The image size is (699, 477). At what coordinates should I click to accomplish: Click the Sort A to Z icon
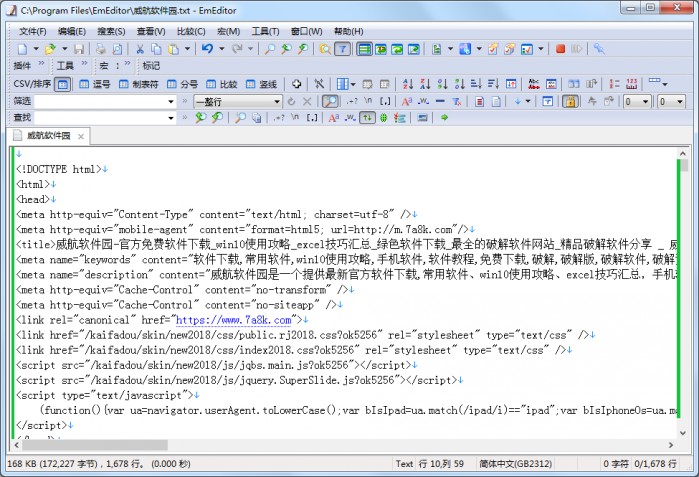(407, 84)
